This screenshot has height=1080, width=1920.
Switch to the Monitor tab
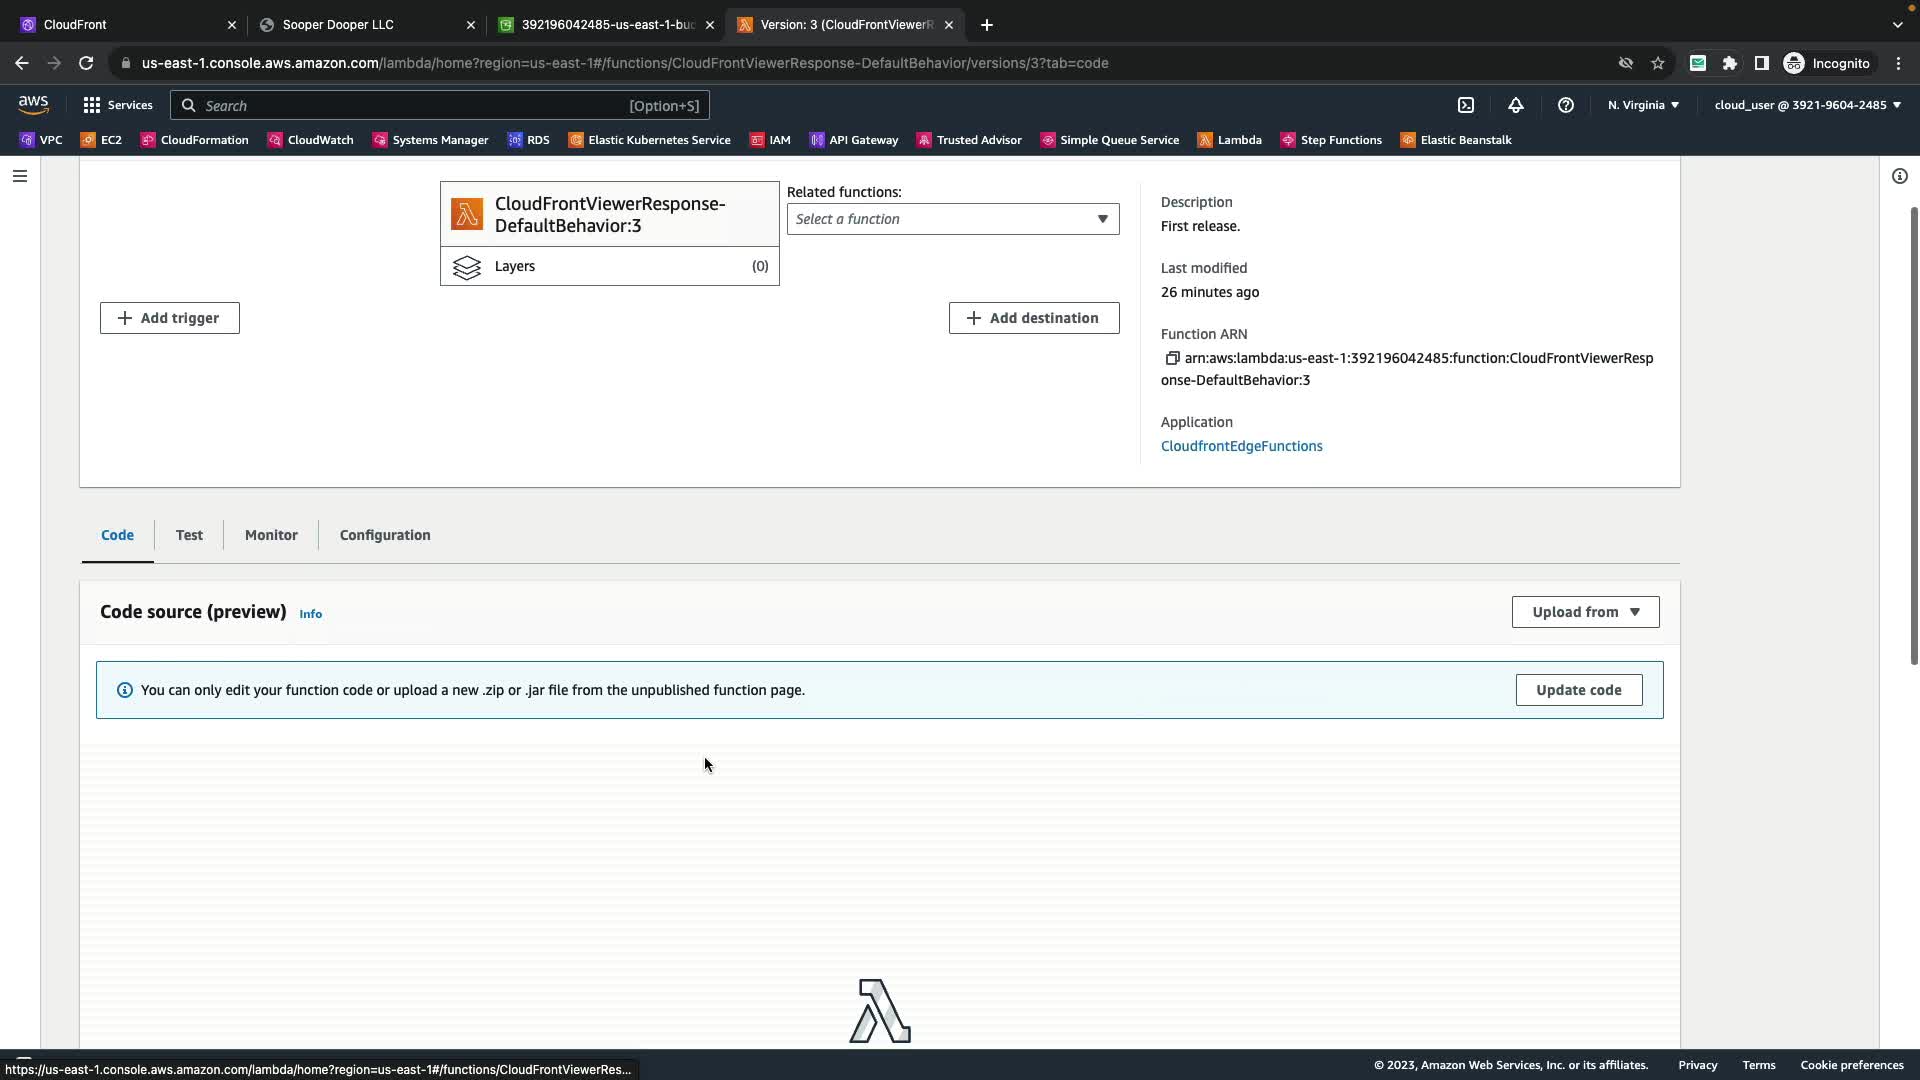(271, 535)
